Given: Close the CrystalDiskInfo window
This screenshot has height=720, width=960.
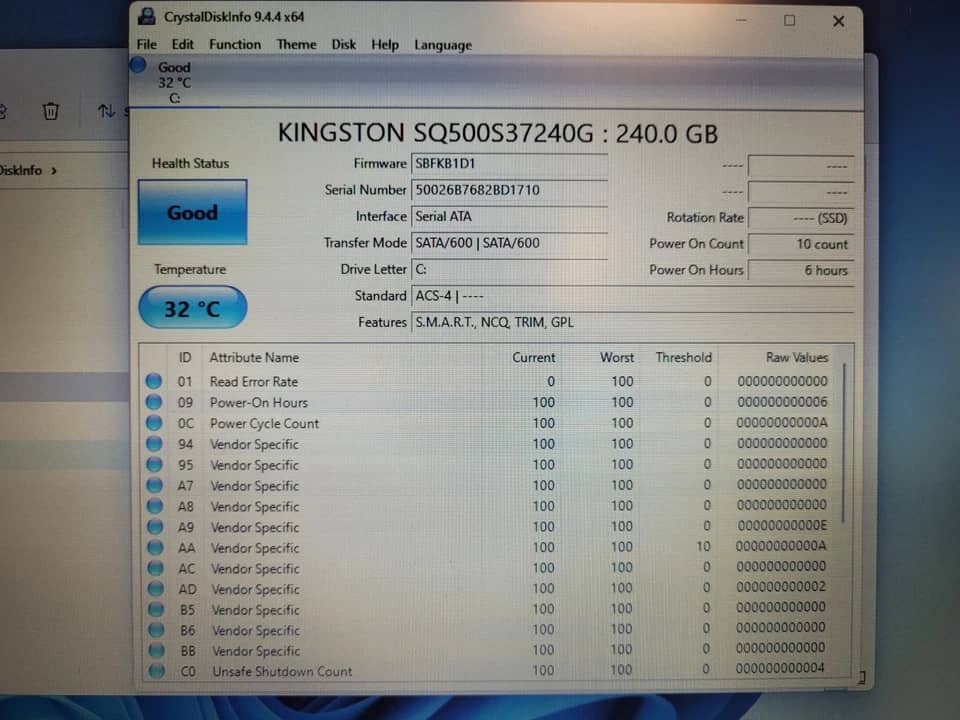Looking at the screenshot, I should point(839,21).
